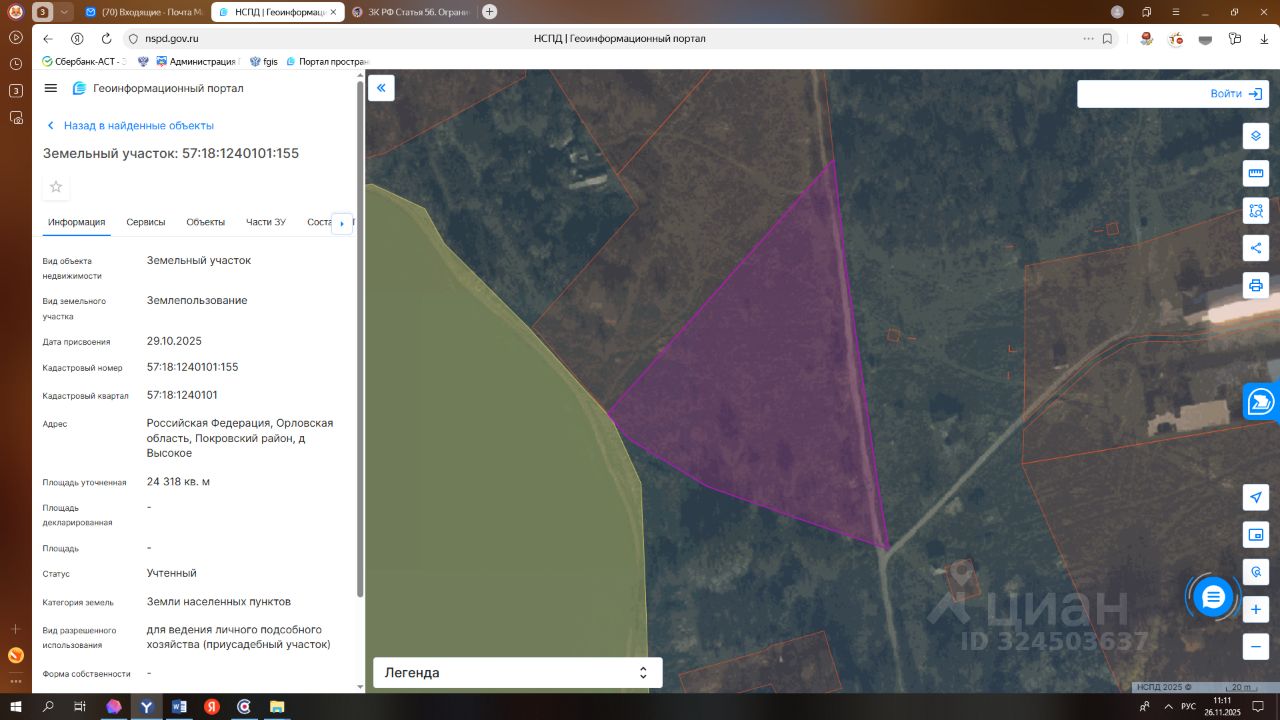Open browser downloads arrow icon
1280x720 pixels.
[1263, 39]
